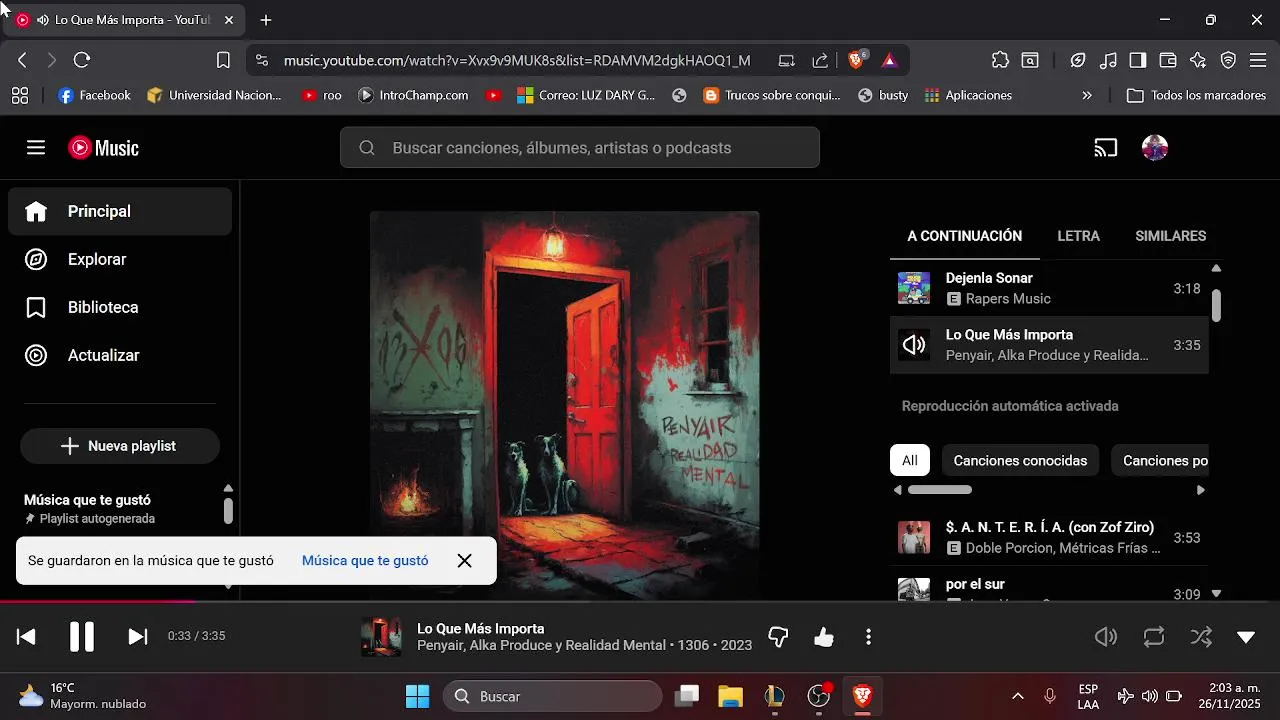Reload the page
Viewport: 1280px width, 720px height.
point(82,60)
